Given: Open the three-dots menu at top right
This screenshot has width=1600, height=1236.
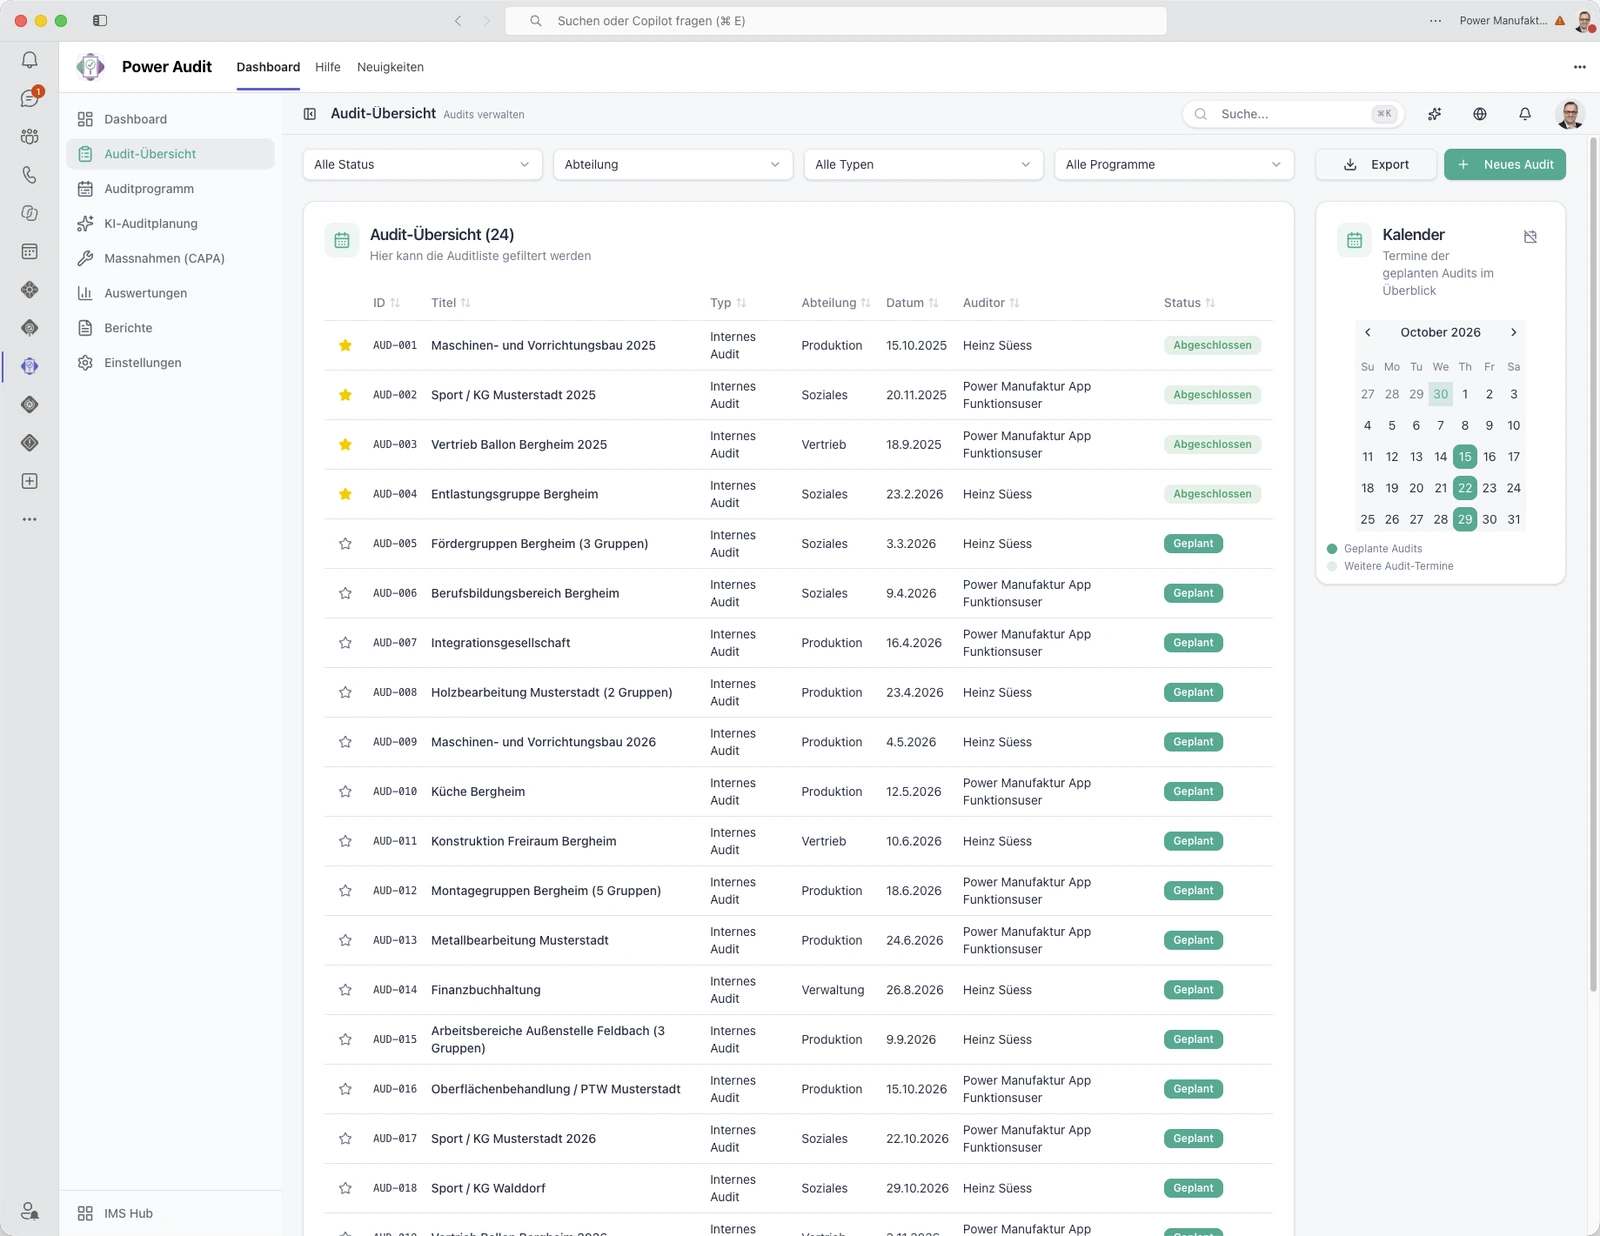Looking at the screenshot, I should [1580, 67].
